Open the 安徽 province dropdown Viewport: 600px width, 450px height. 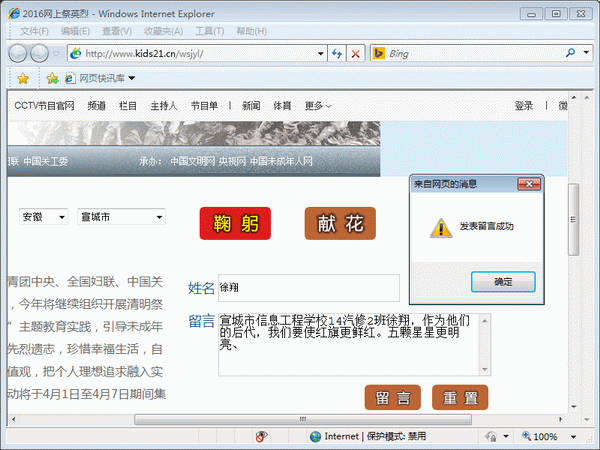pos(43,217)
